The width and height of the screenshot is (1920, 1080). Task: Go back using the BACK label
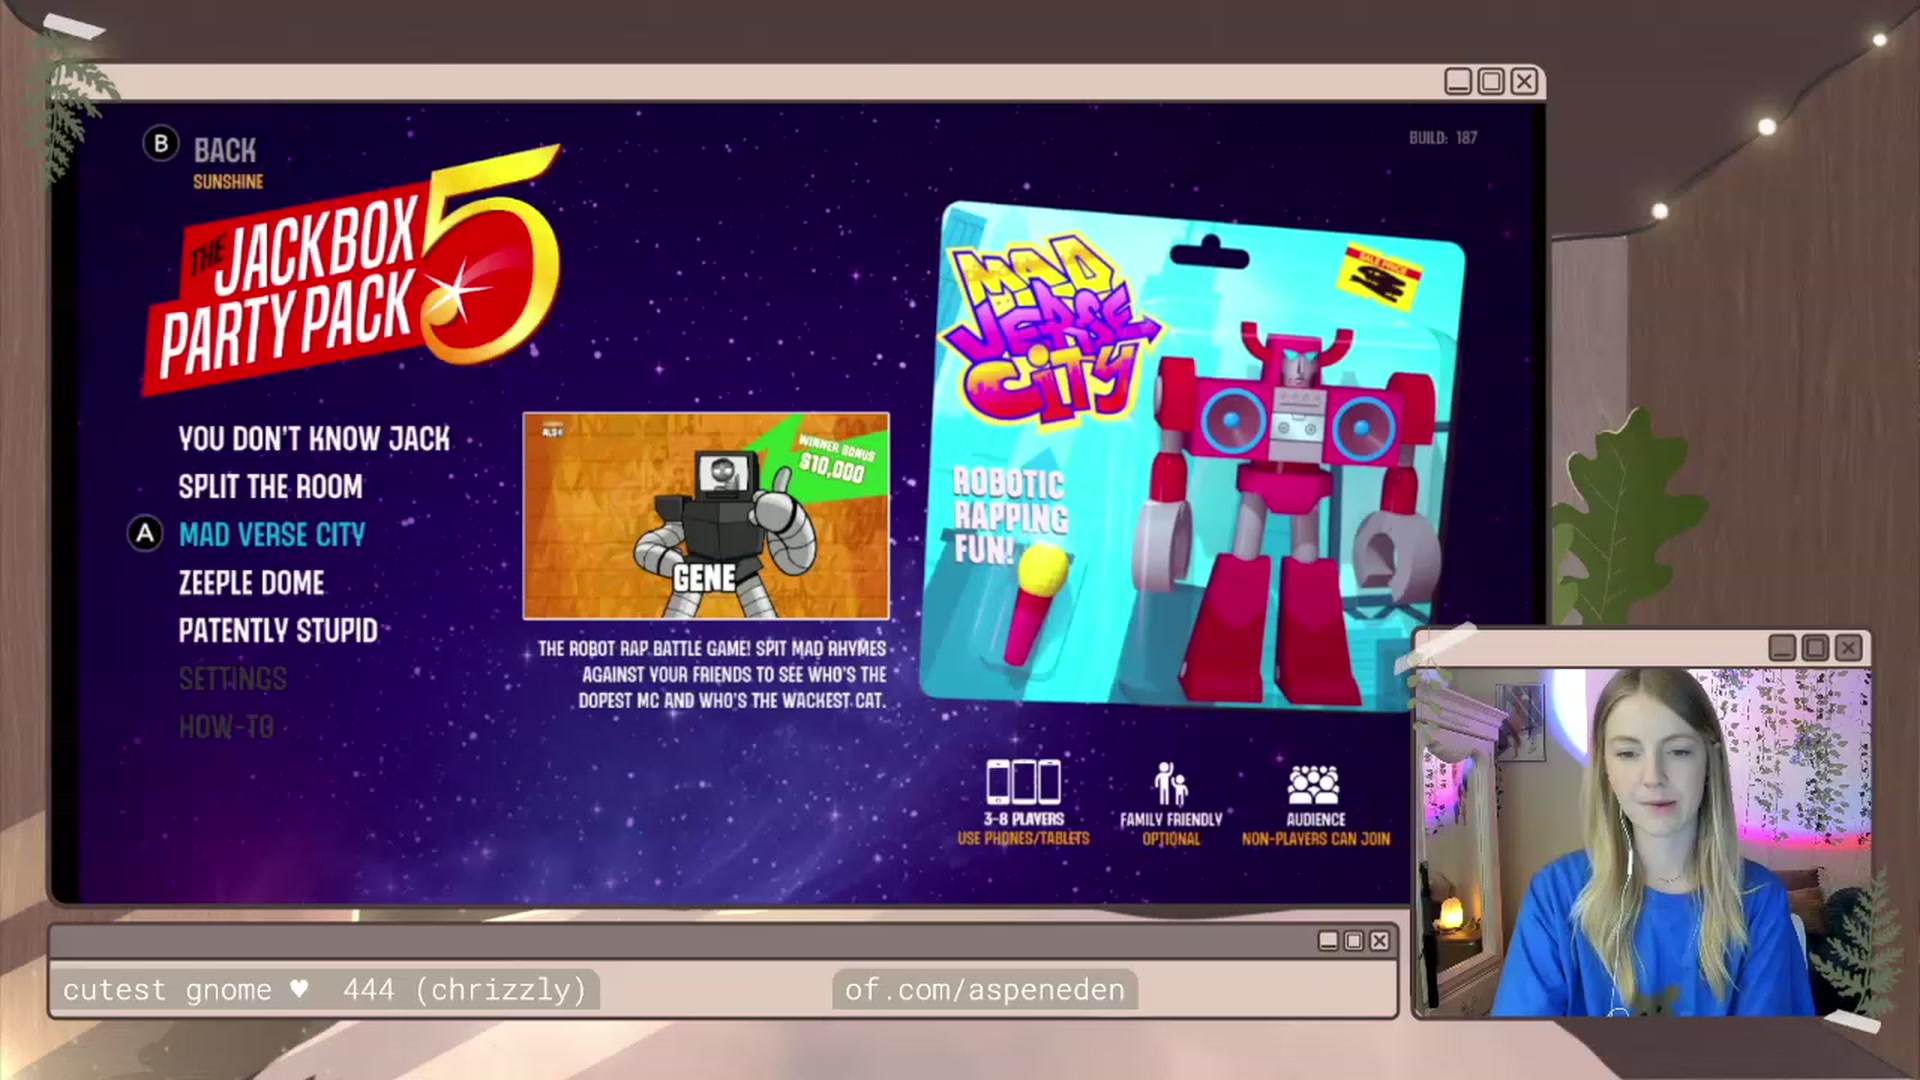click(225, 151)
